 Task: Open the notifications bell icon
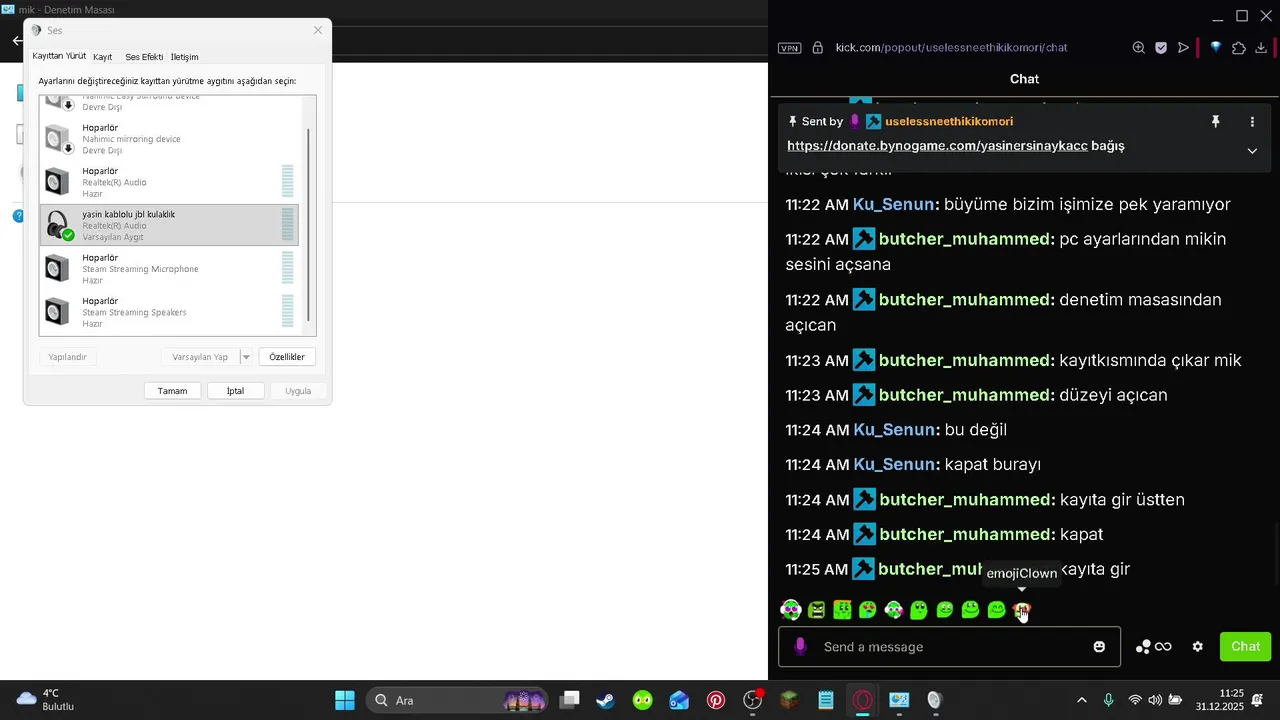click(x=1258, y=700)
